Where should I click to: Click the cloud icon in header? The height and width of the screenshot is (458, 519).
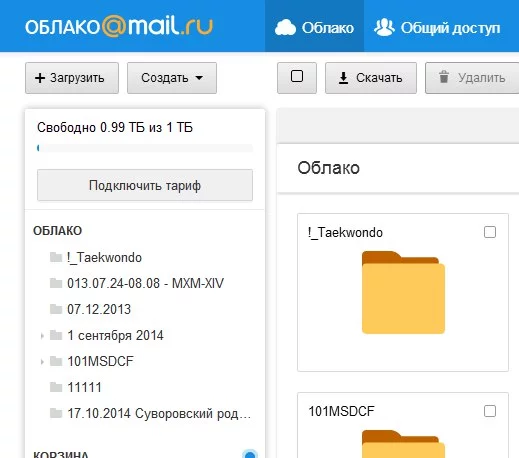point(285,27)
